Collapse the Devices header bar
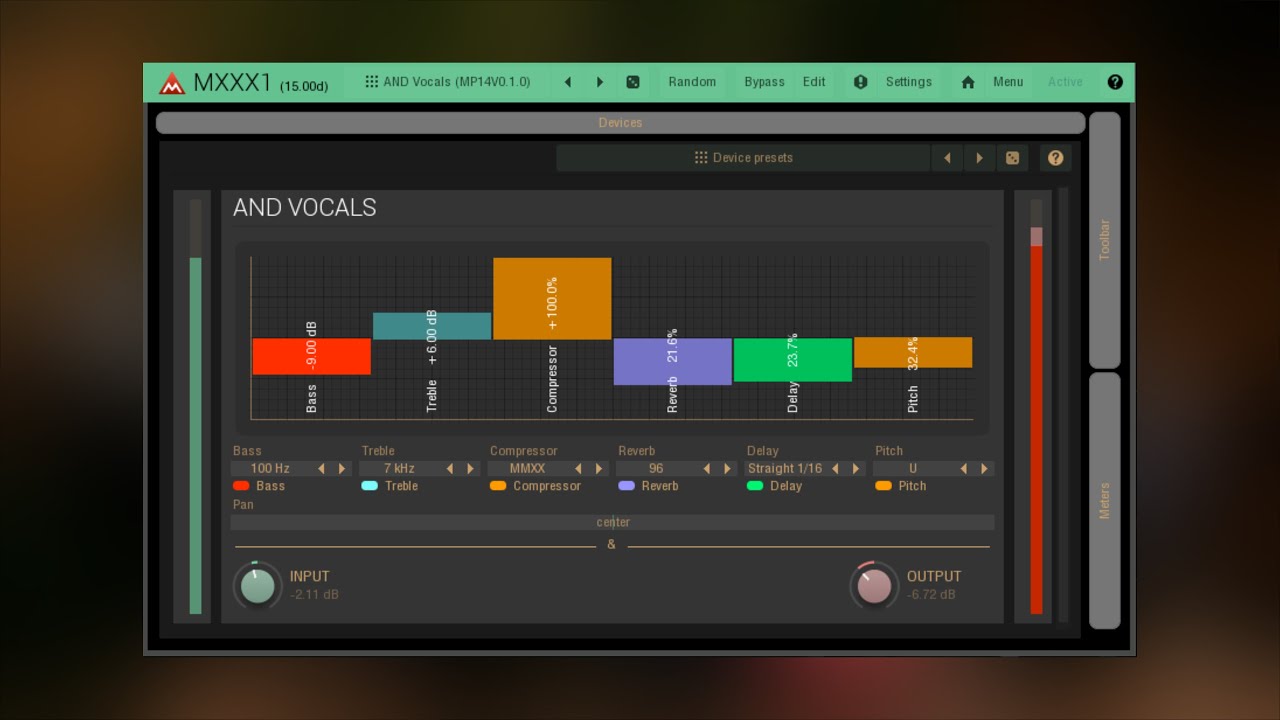The image size is (1280, 720). 620,123
